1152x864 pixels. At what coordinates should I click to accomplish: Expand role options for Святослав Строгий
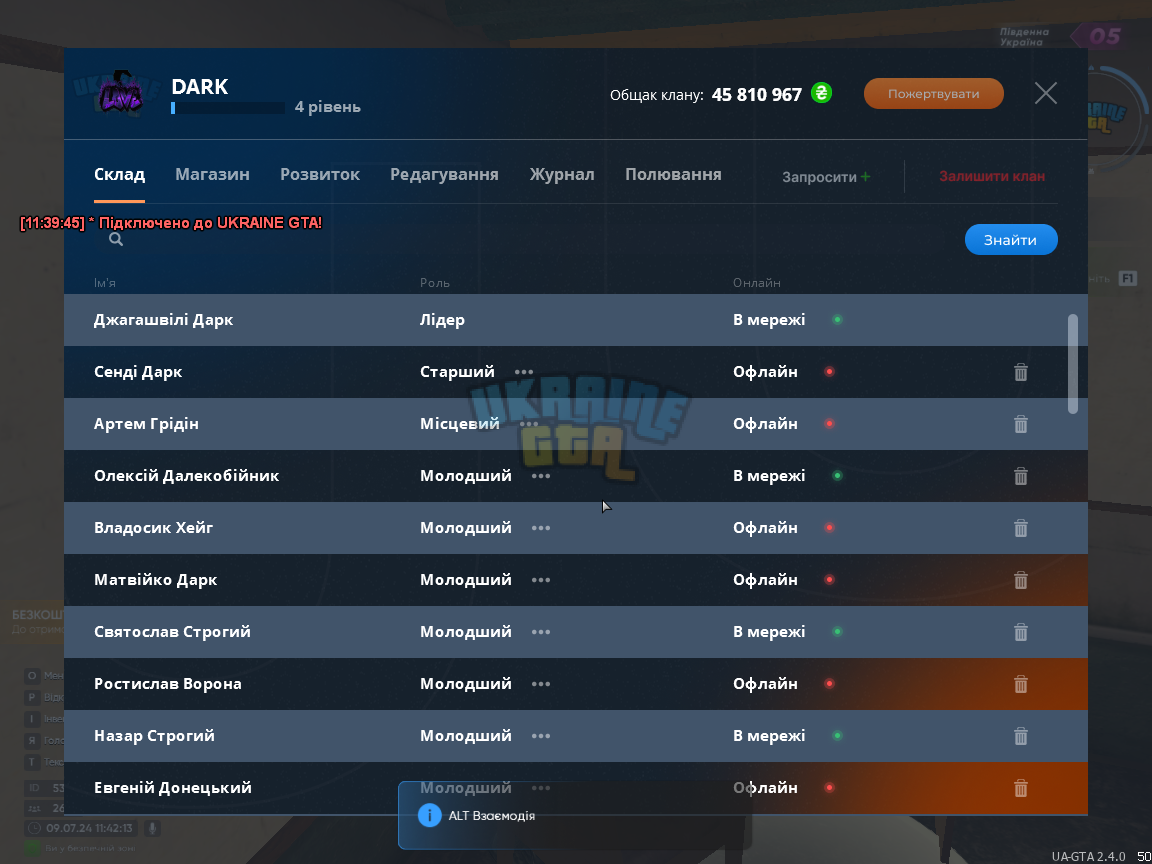[541, 632]
